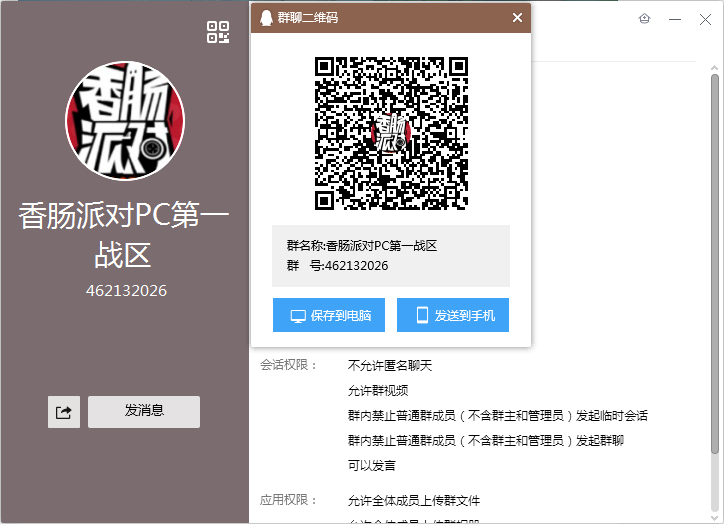Click the 会话权限 label
This screenshot has width=724, height=524.
point(289,365)
